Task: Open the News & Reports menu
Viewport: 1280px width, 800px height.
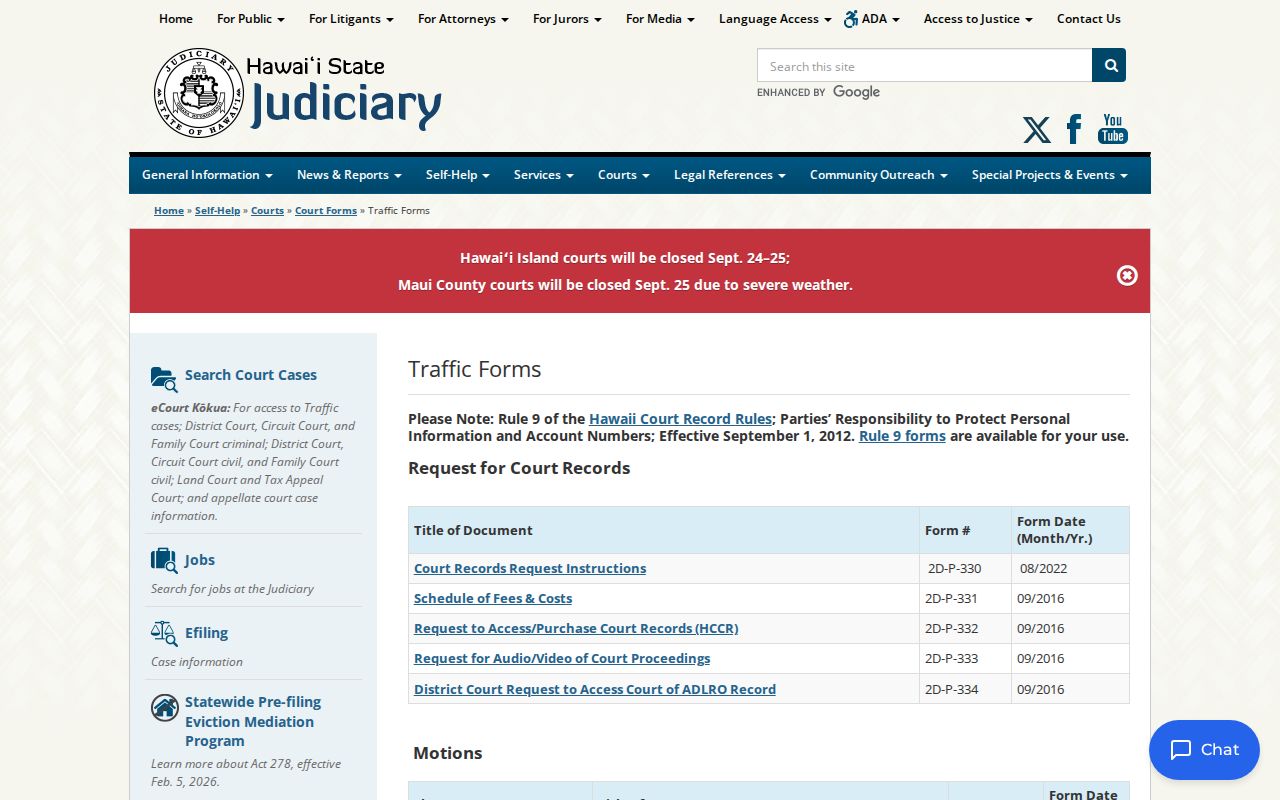Action: click(x=349, y=175)
